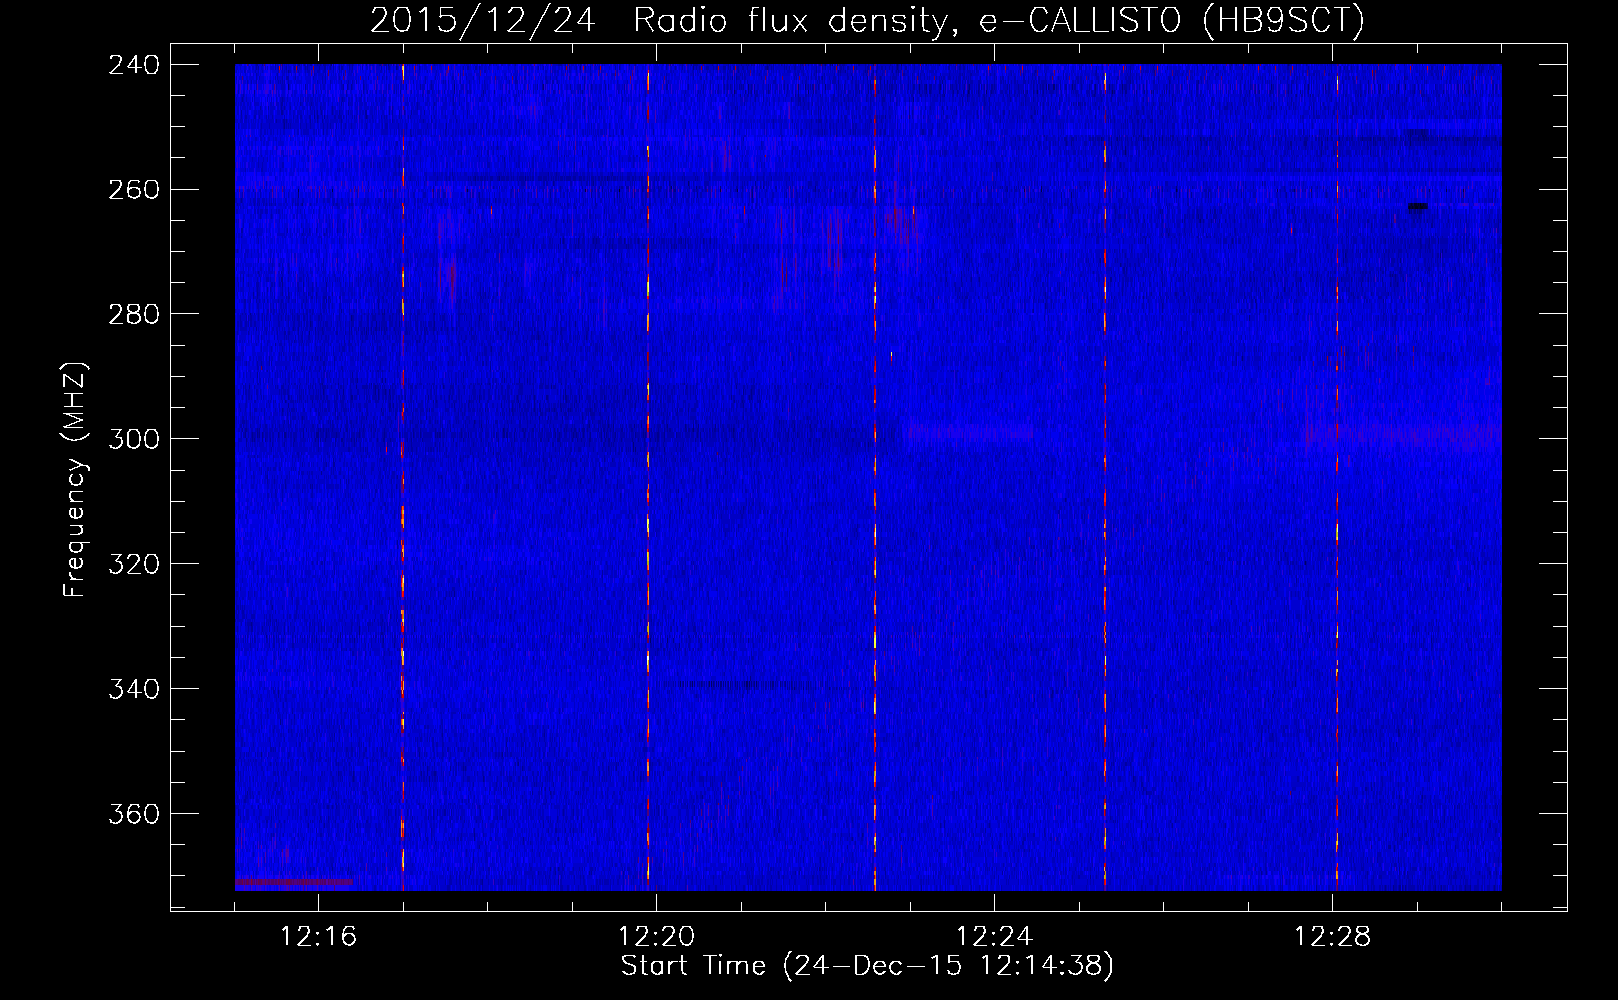Viewport: 1618px width, 1000px height.
Task: Click the 240 frequency tick label
Action: (132, 64)
